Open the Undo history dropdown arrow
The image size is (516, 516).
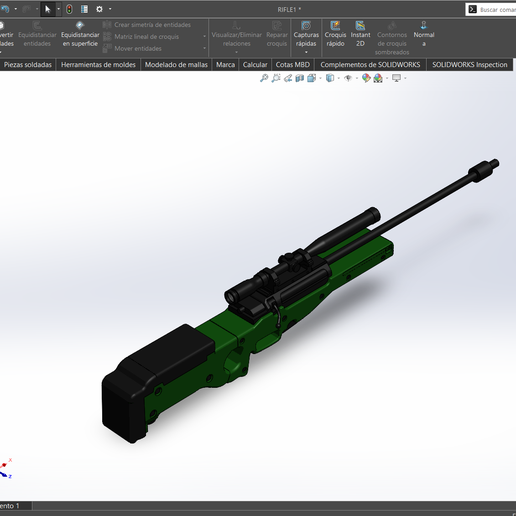coord(16,9)
